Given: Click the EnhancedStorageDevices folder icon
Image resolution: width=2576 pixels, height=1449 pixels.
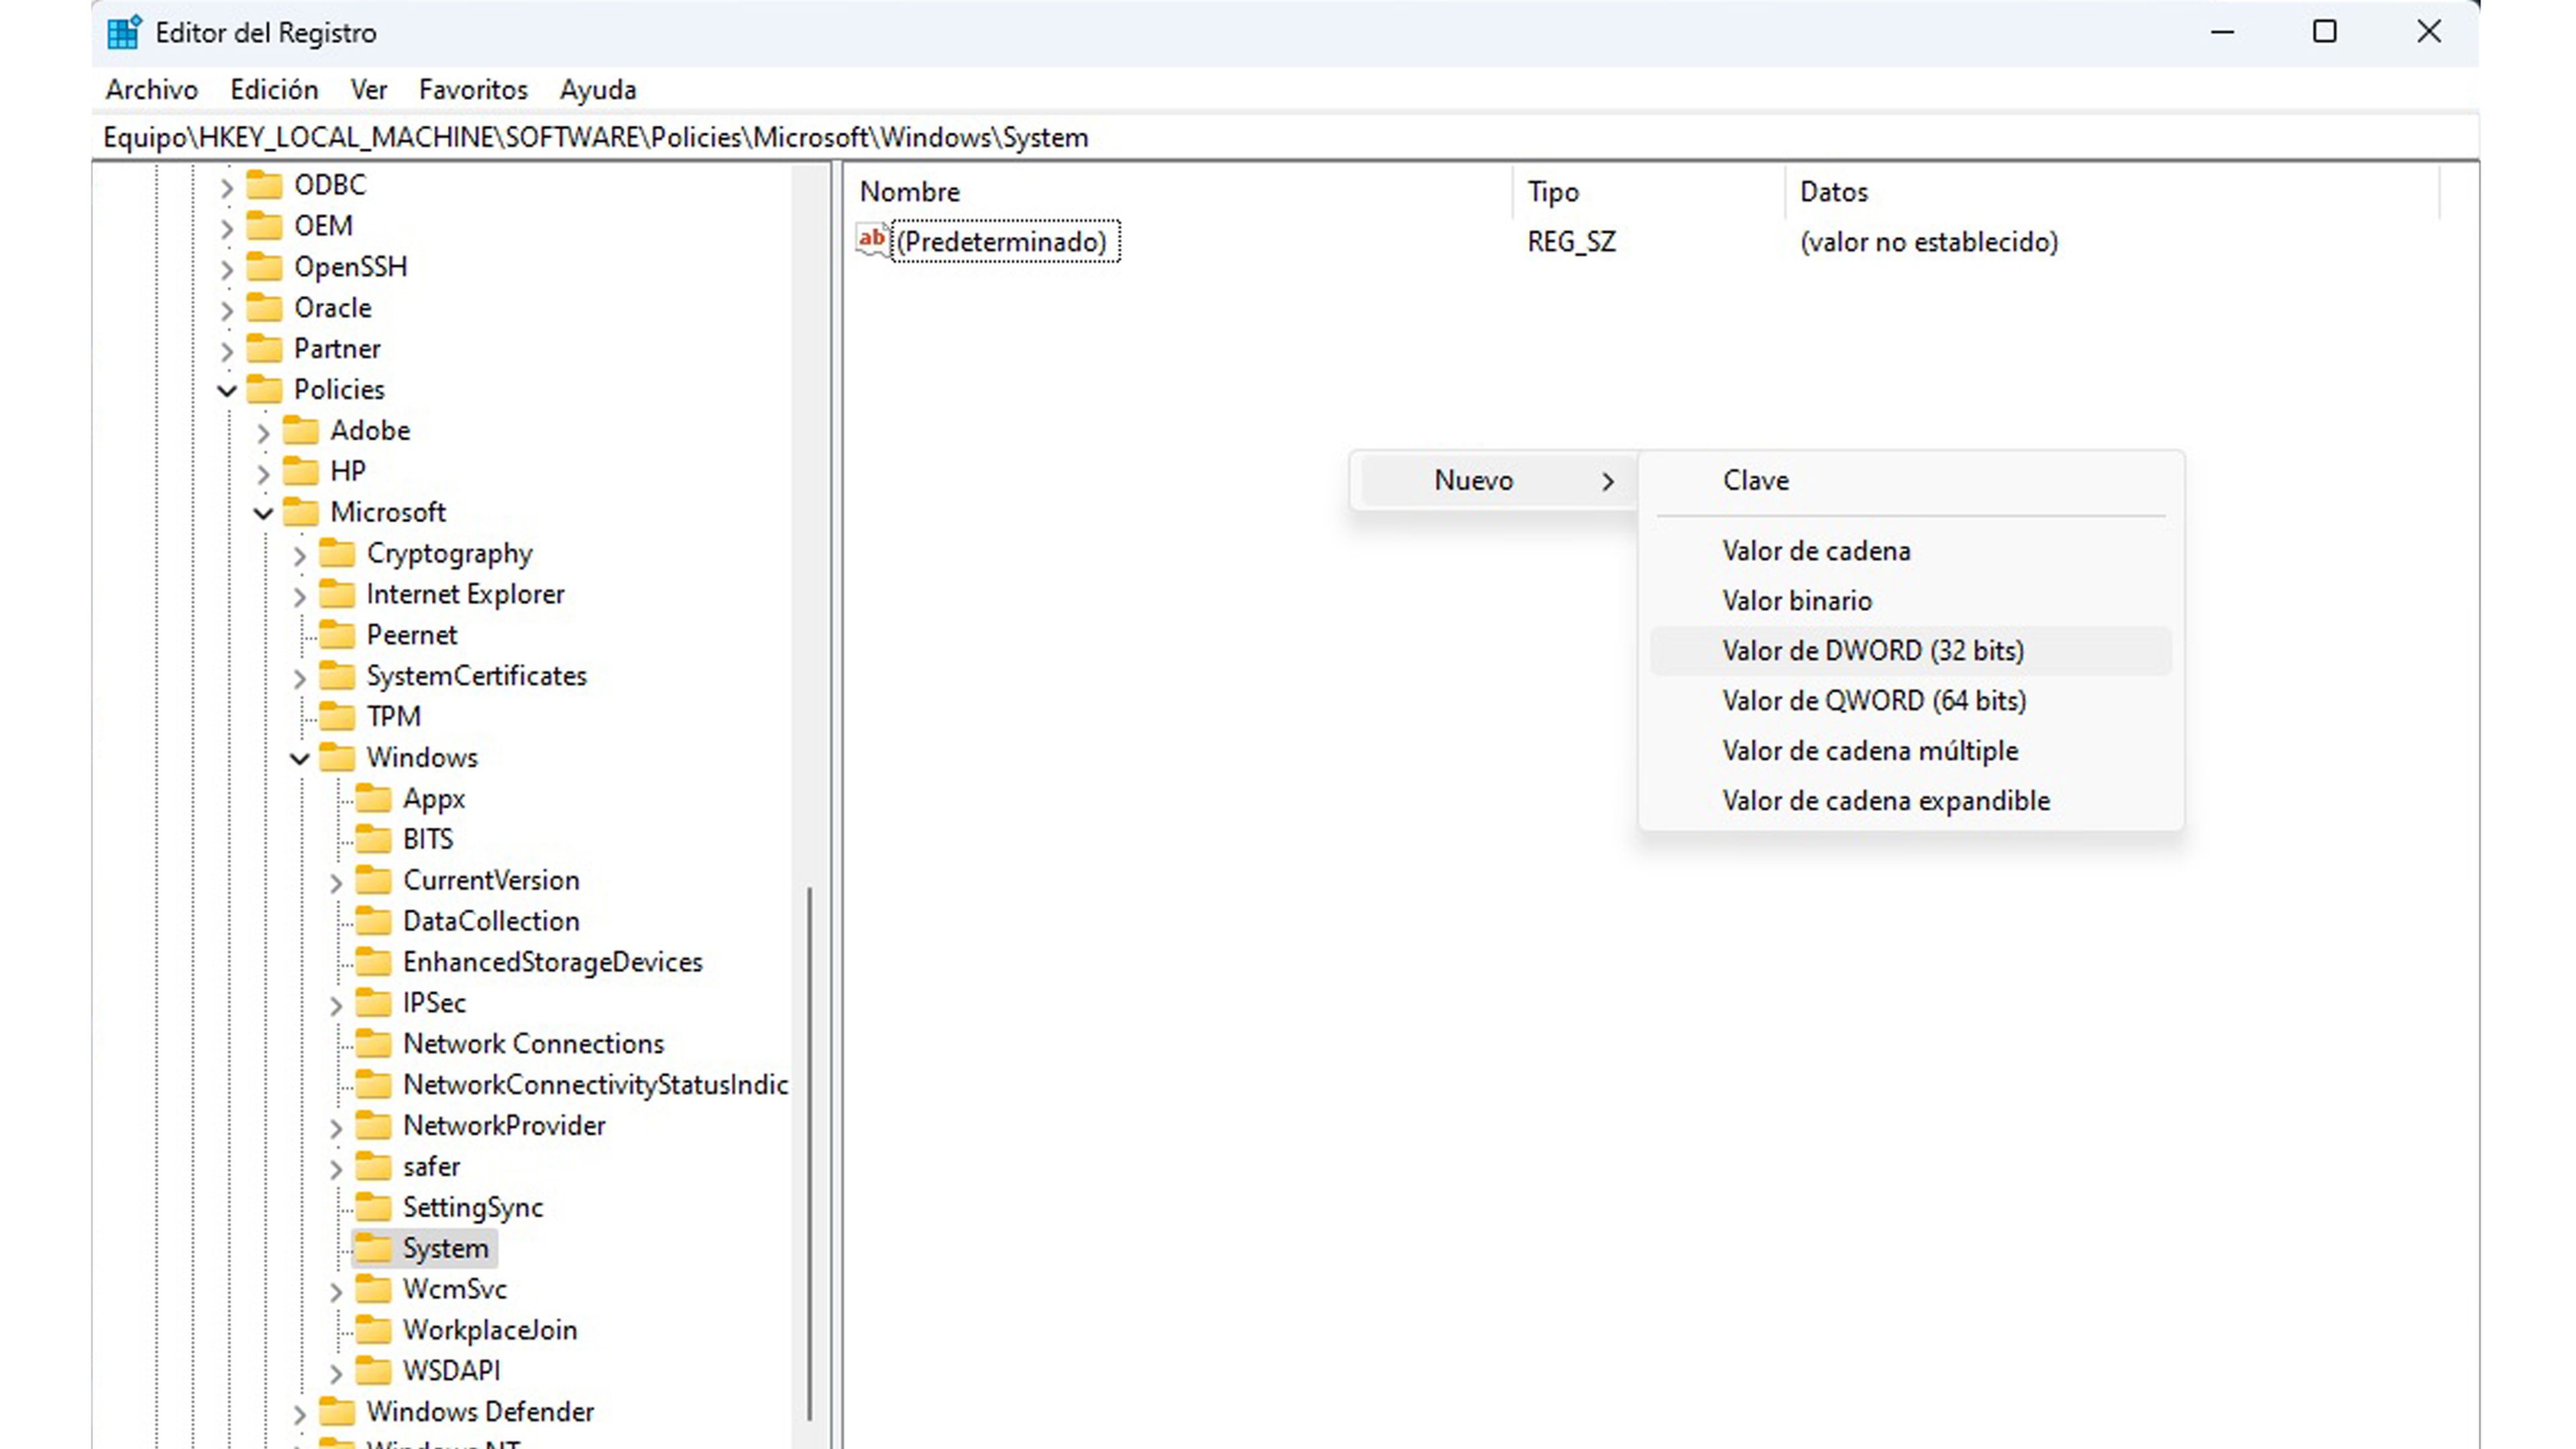Looking at the screenshot, I should pyautogui.click(x=374, y=962).
